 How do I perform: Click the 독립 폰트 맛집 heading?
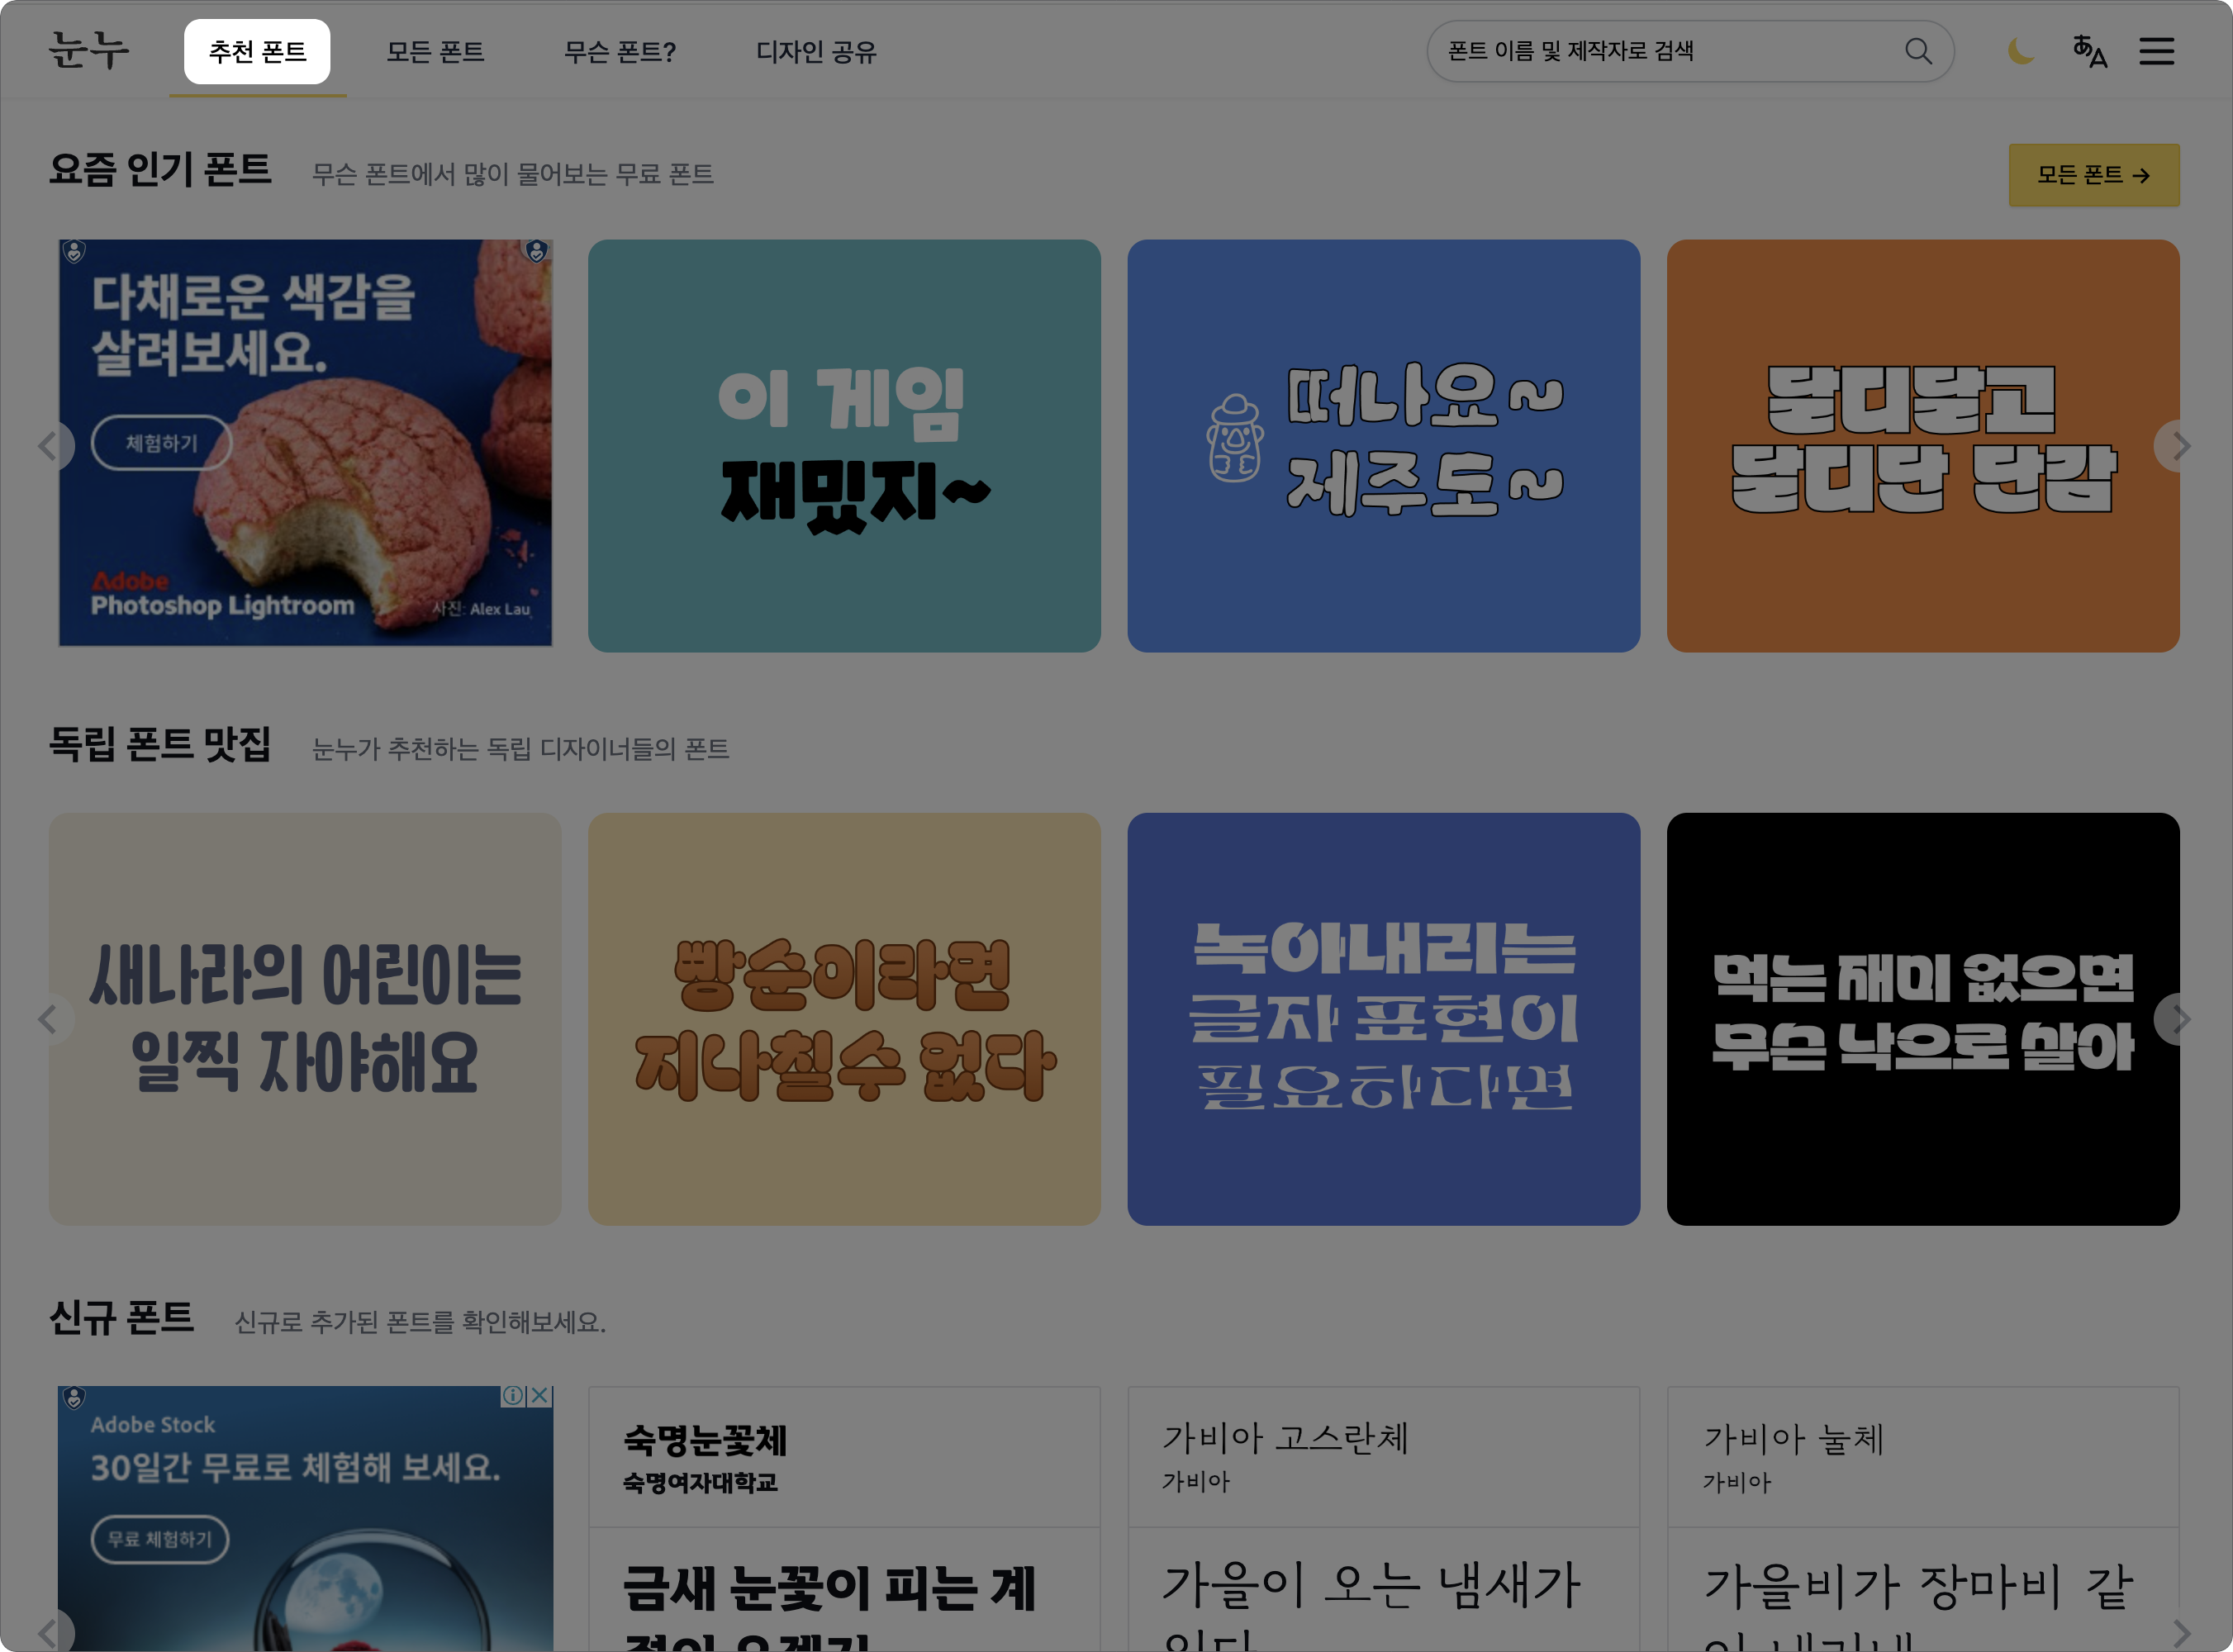coord(160,744)
